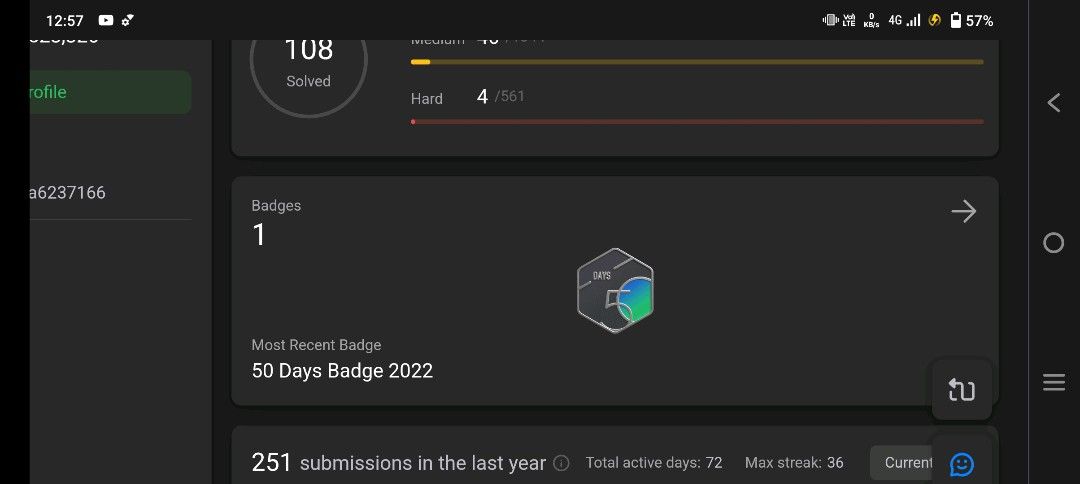Screen dimensions: 1080x484
Task: Open the Android recent apps icon
Action: 1053,382
